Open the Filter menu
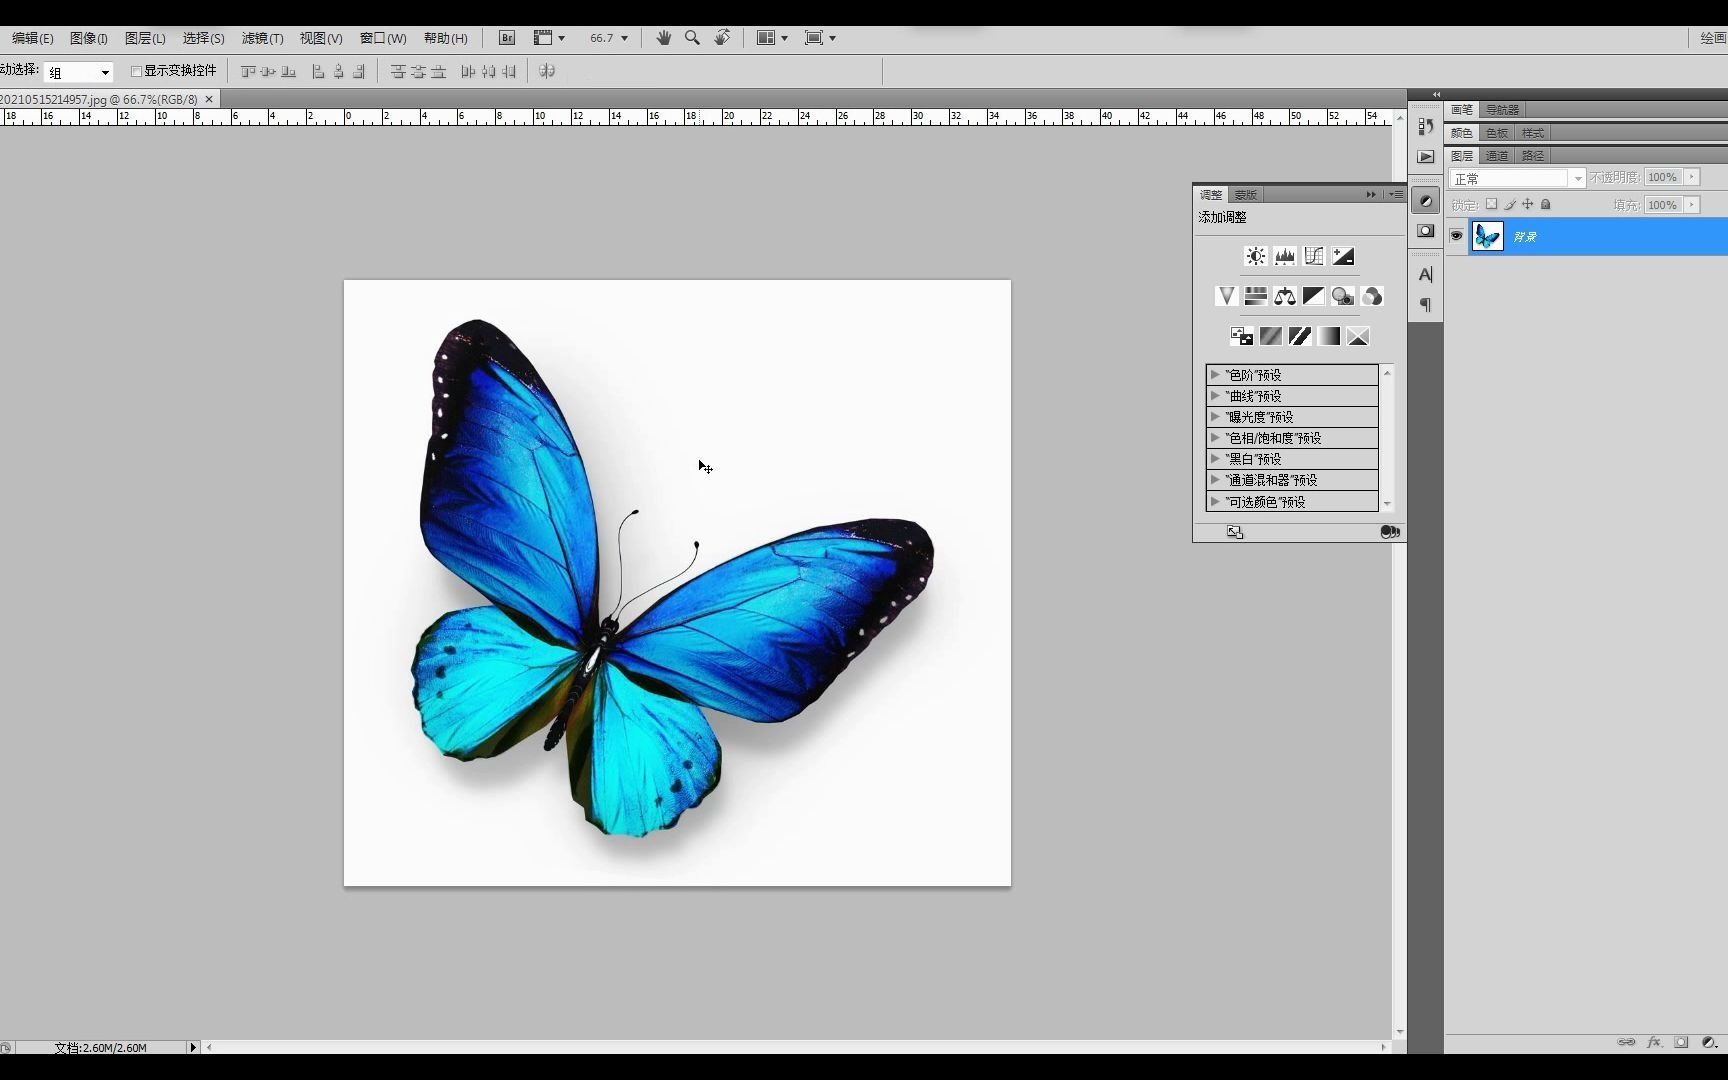The height and width of the screenshot is (1080, 1728). (x=262, y=38)
